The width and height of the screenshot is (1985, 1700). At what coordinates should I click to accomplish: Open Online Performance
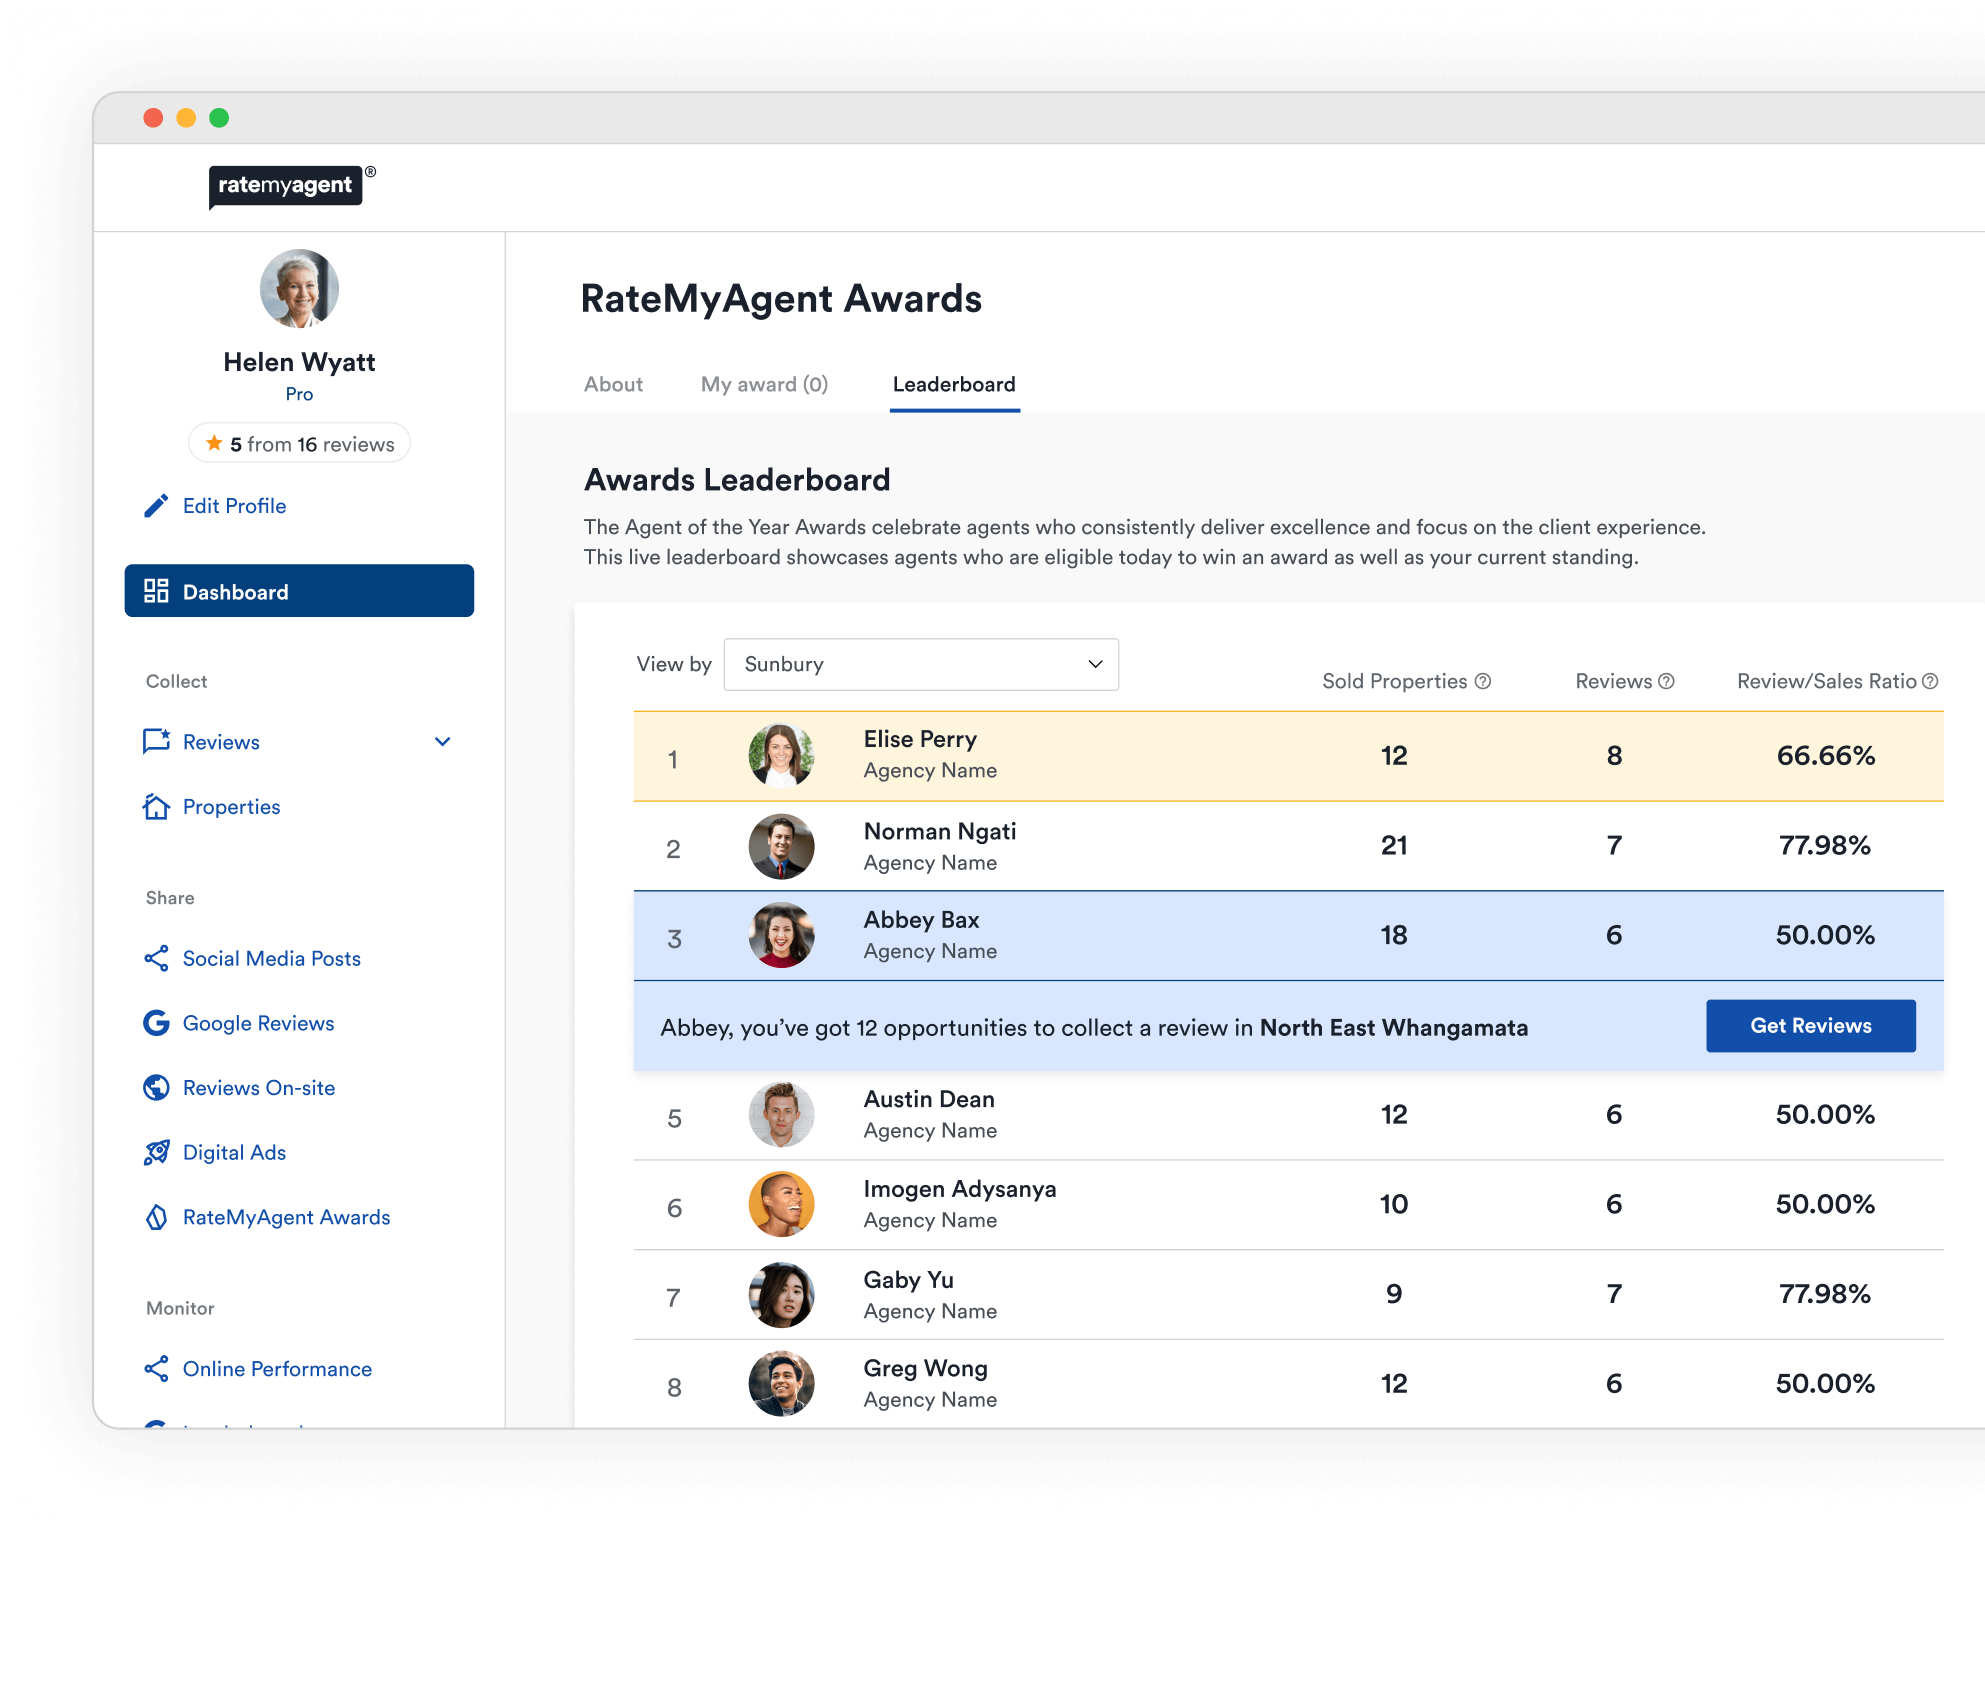(x=277, y=1369)
